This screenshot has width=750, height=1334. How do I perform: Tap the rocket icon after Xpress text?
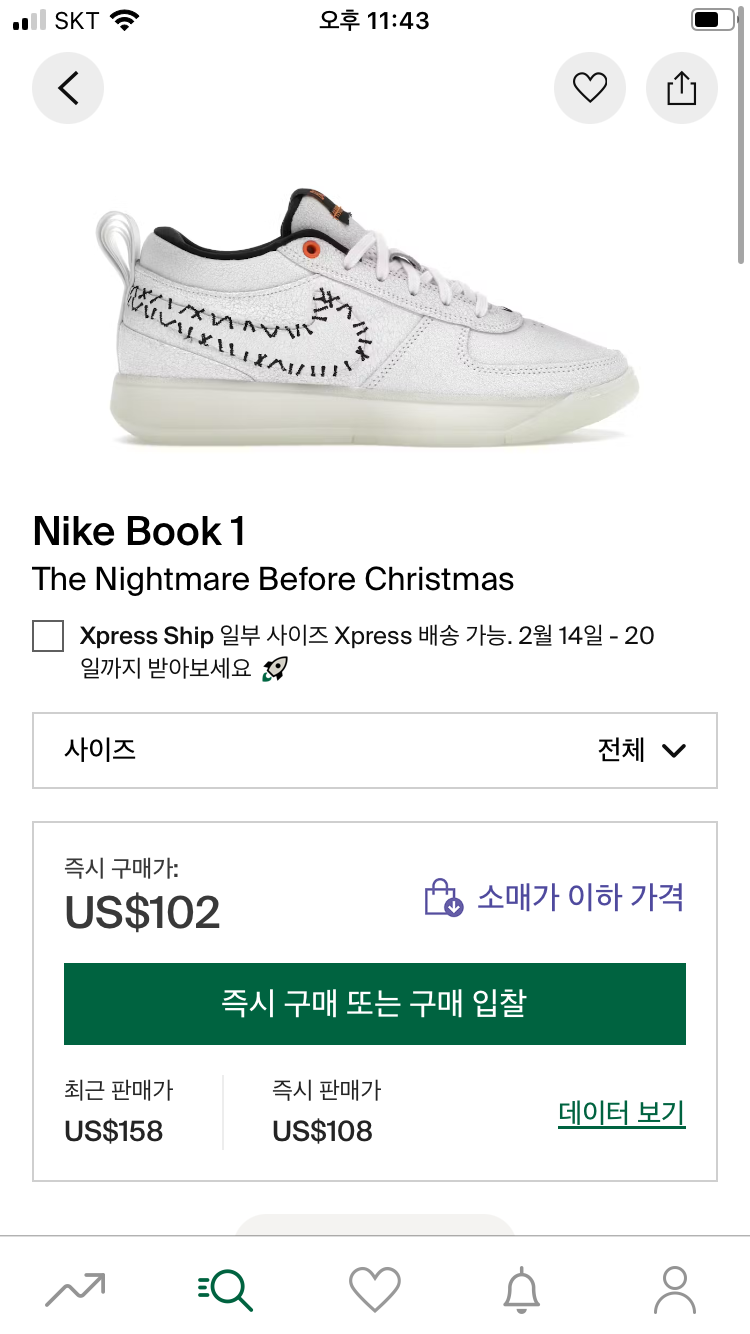(274, 670)
